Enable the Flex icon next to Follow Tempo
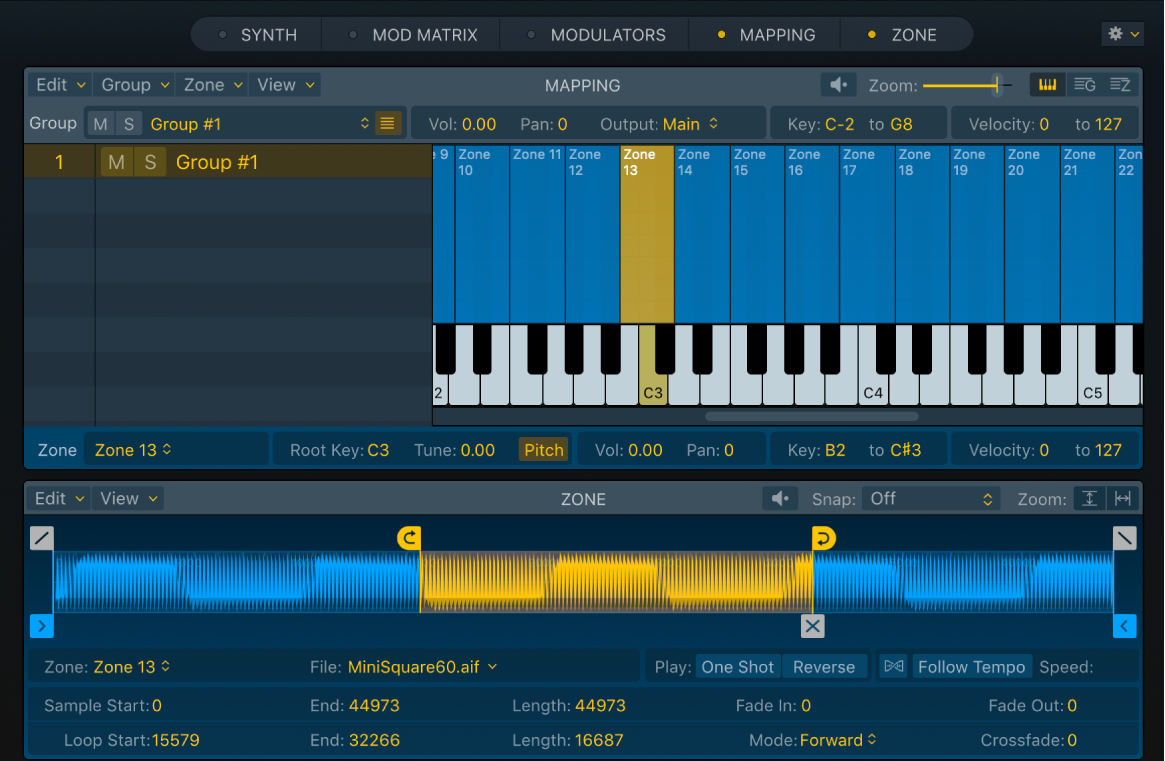The width and height of the screenshot is (1165, 761). click(x=893, y=666)
